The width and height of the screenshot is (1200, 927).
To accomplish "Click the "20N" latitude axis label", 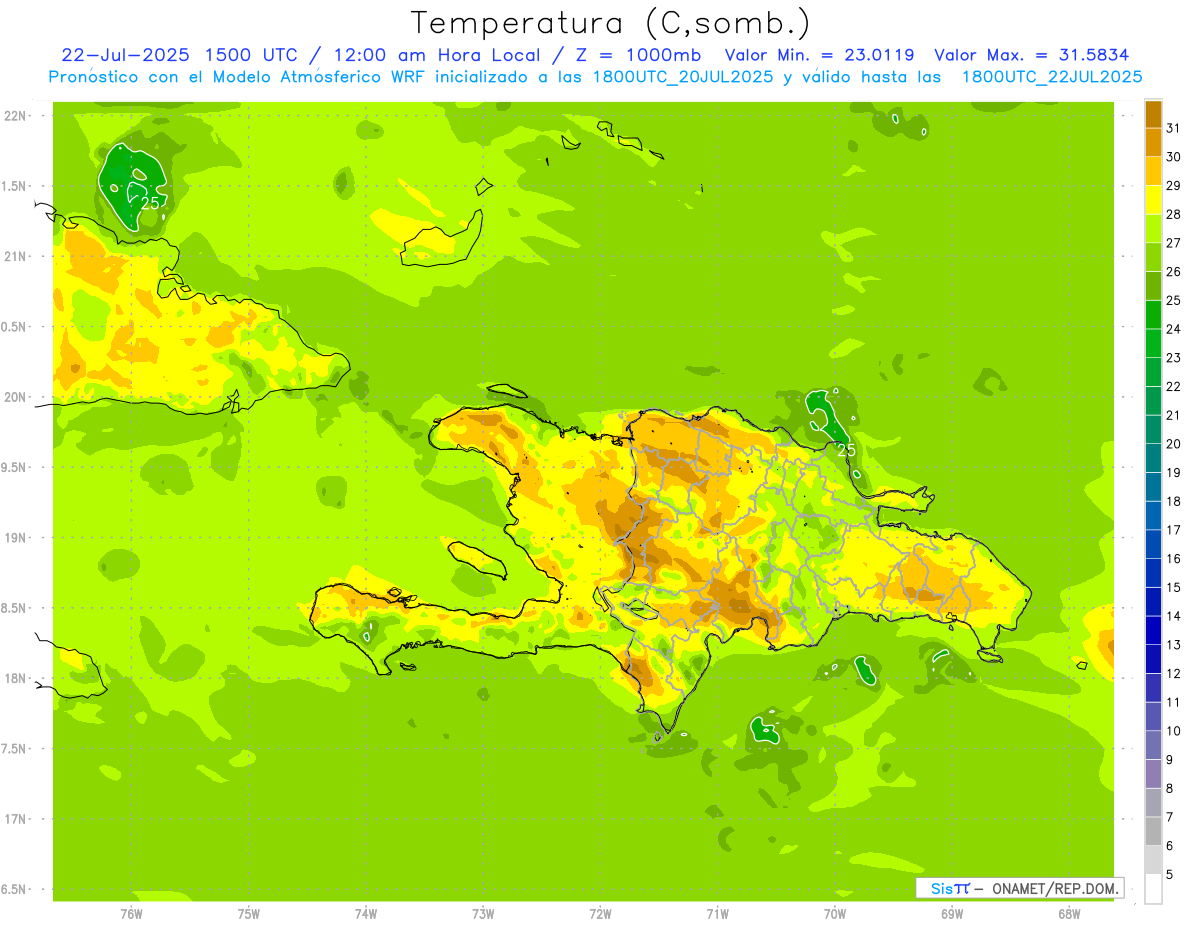I will coord(15,397).
